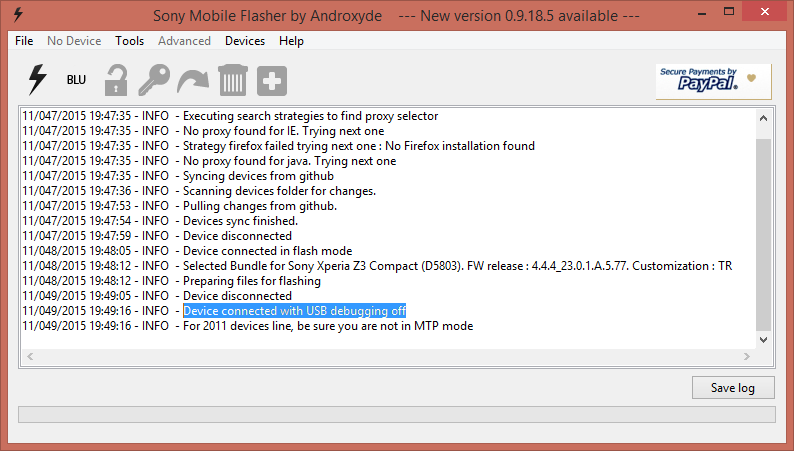This screenshot has height=451, width=794.
Task: Click the horizontal scrollbar right arrow
Action: 747,356
